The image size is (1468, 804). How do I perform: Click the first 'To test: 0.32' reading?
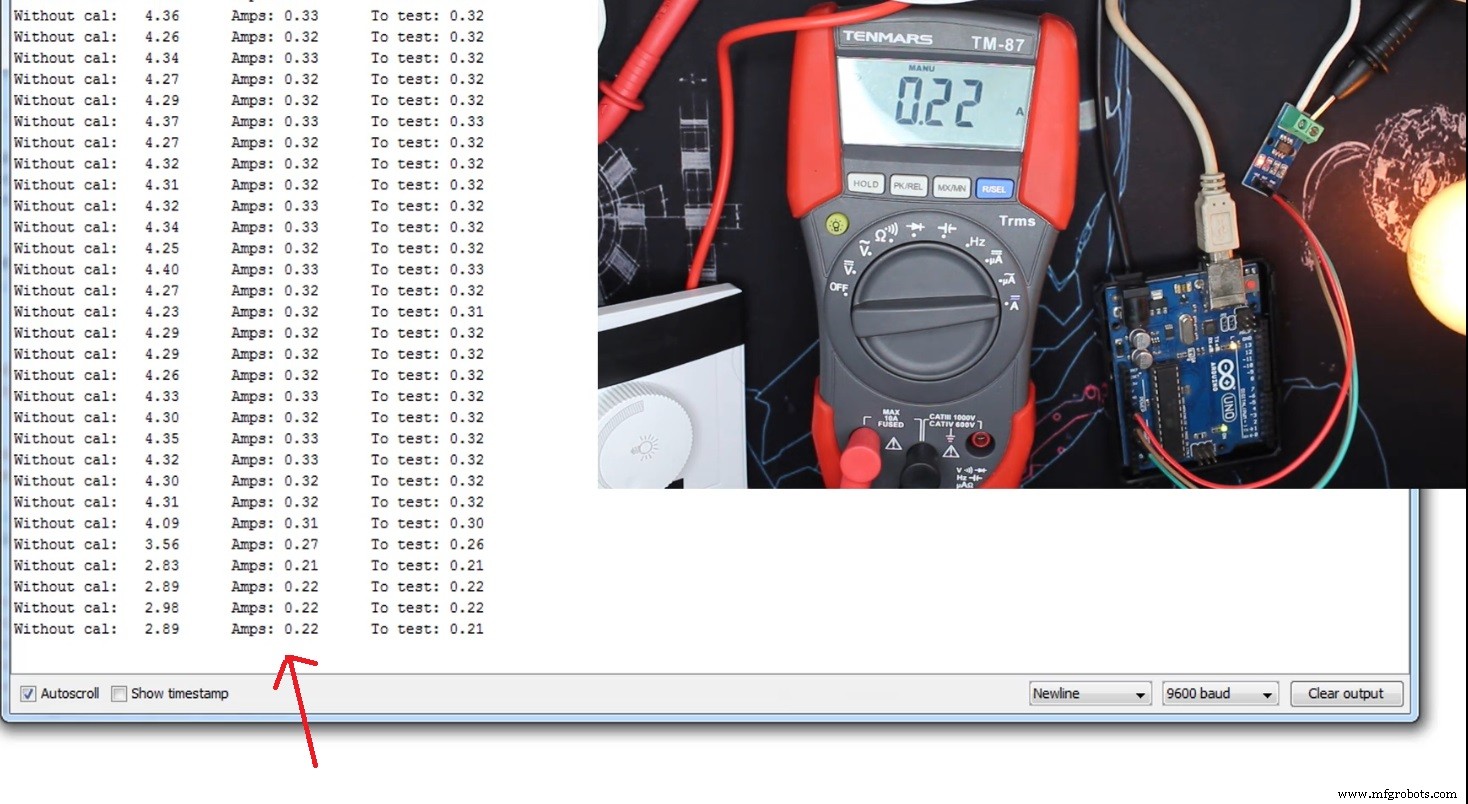pyautogui.click(x=427, y=15)
